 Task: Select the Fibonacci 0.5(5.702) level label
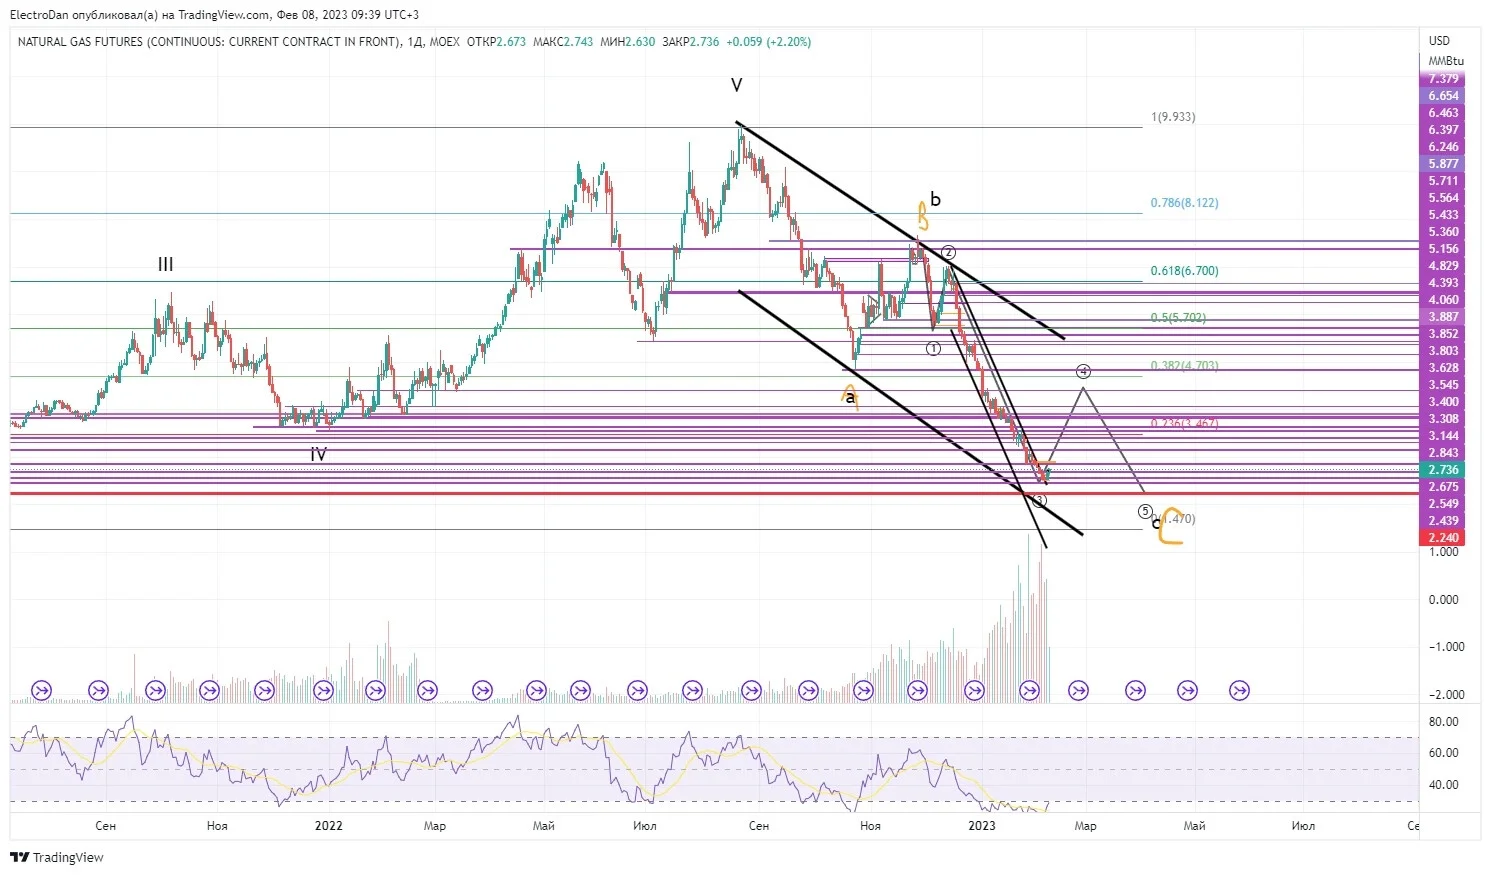pos(1178,318)
